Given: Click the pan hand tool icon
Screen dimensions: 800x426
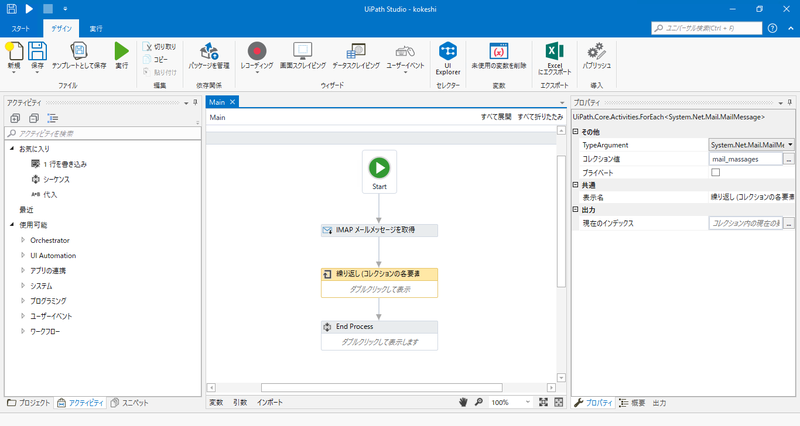Looking at the screenshot, I should coord(463,402).
